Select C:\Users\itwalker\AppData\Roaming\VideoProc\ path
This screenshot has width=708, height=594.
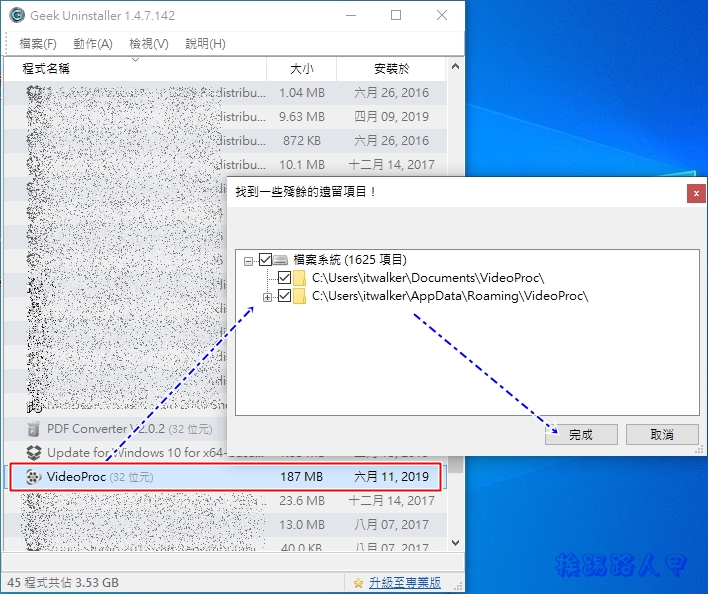450,296
